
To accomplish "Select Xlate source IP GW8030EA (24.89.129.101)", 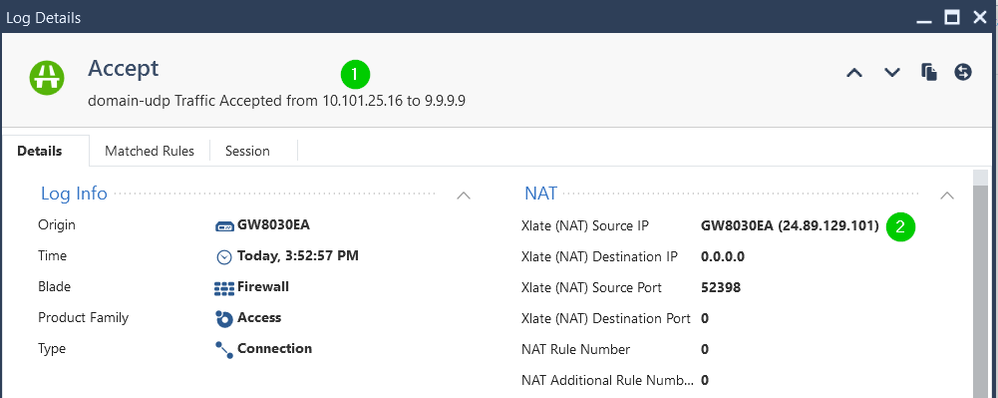I will tap(790, 225).
